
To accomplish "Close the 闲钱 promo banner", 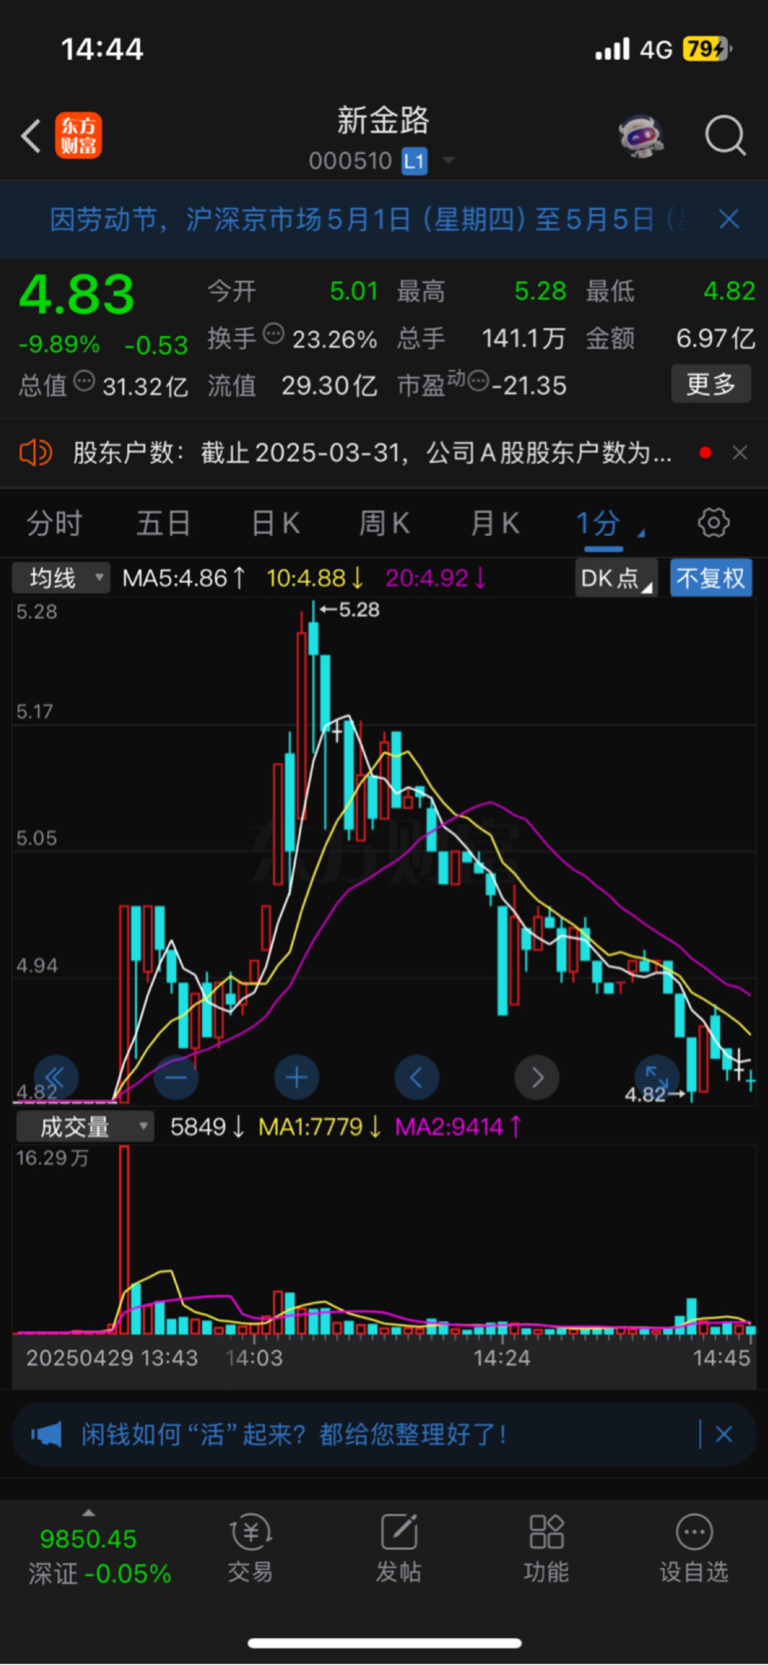I will tap(724, 1434).
